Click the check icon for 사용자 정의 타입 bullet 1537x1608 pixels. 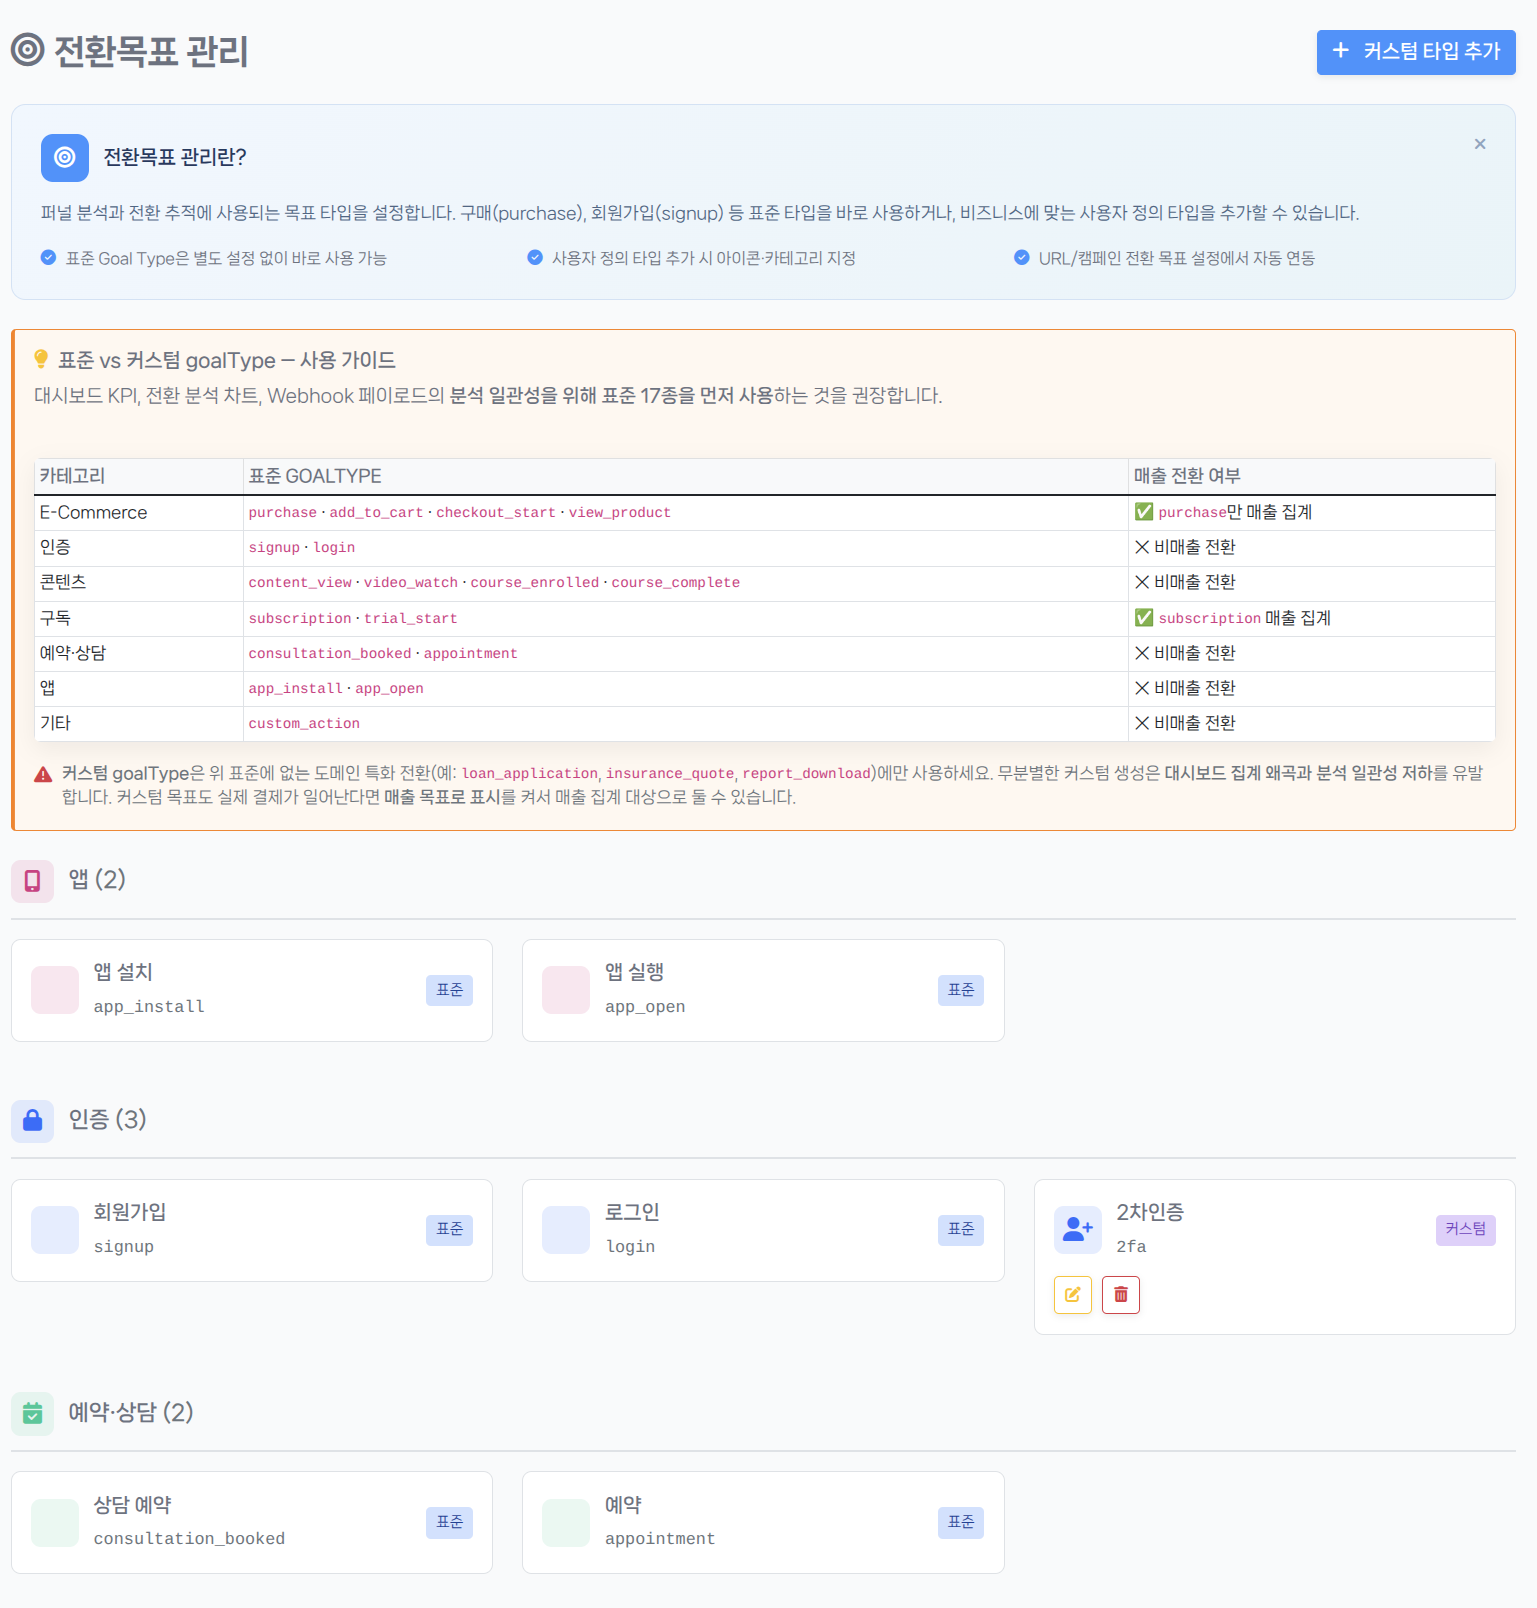(x=535, y=258)
